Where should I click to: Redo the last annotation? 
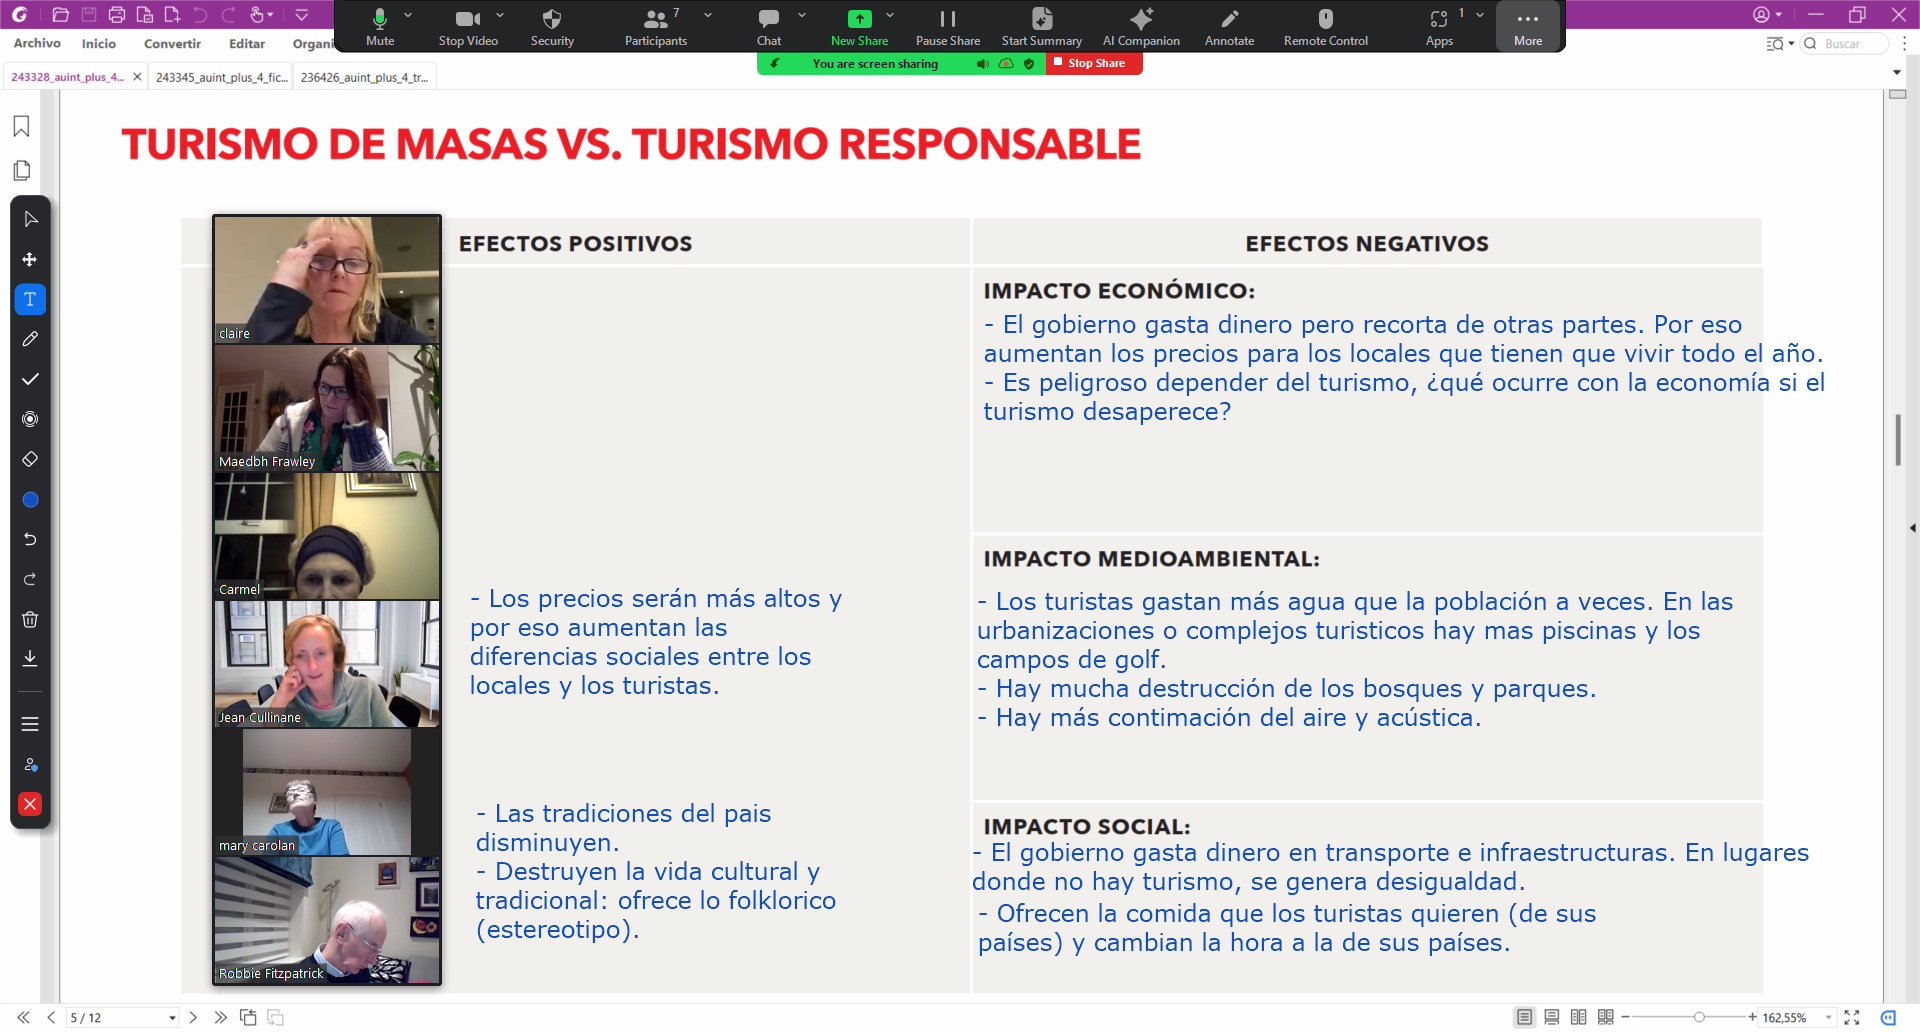(x=30, y=579)
